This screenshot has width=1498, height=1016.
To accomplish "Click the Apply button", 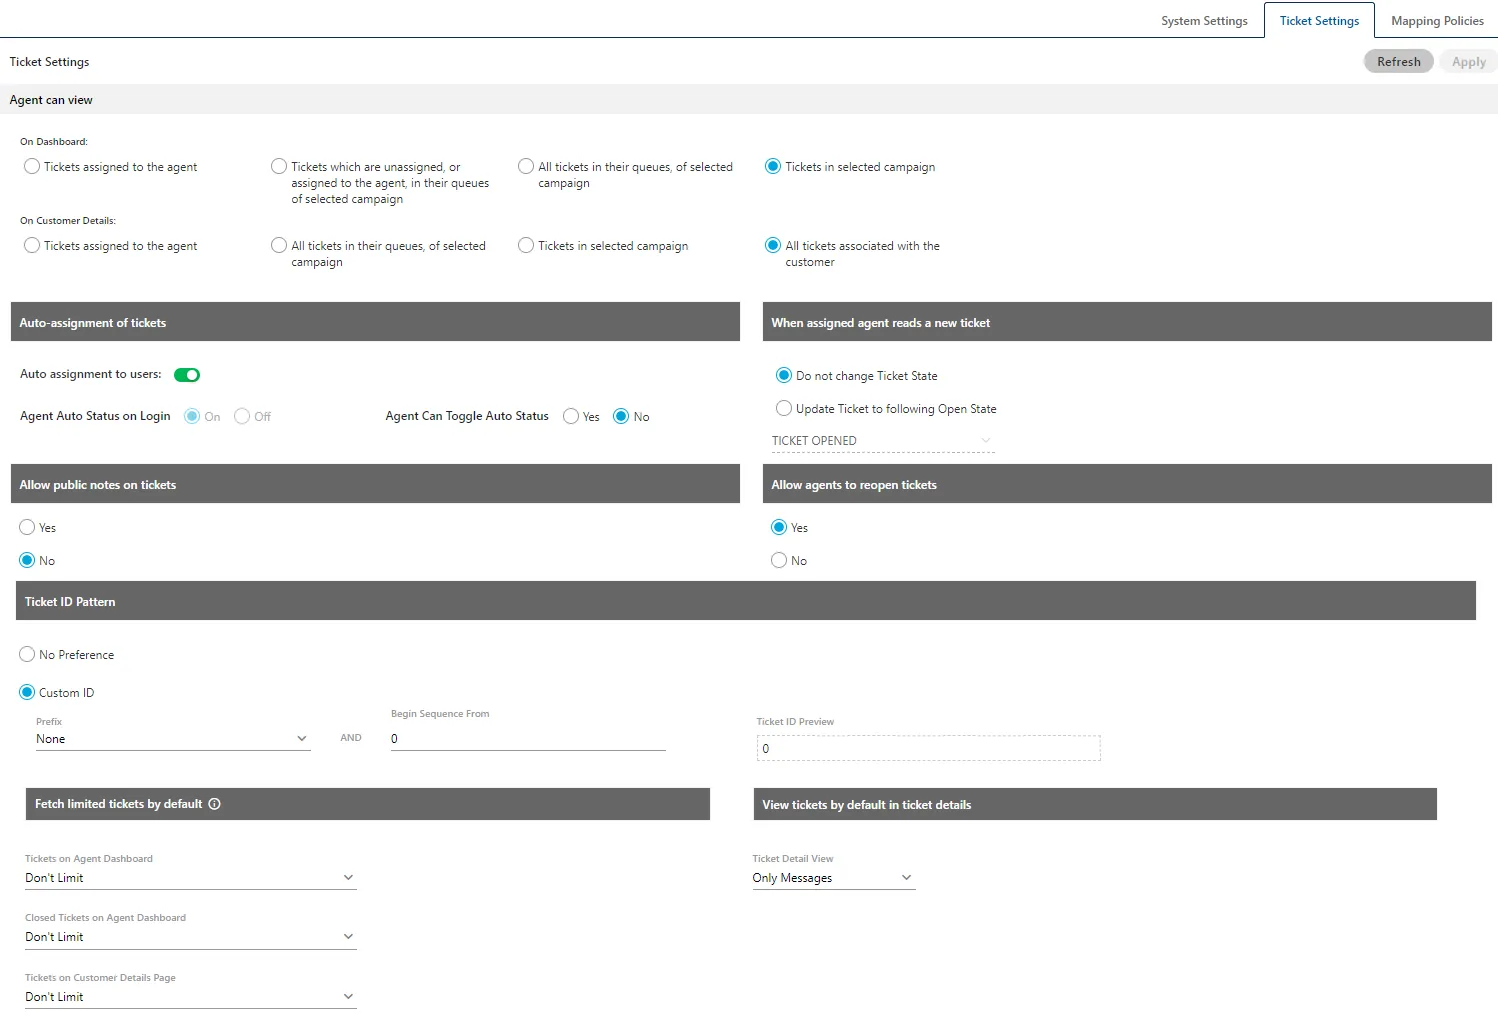I will (x=1468, y=61).
